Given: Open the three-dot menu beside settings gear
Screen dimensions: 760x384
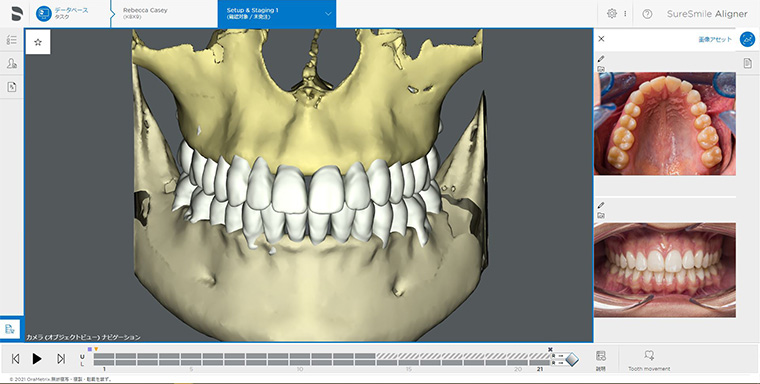Looking at the screenshot, I should click(625, 14).
